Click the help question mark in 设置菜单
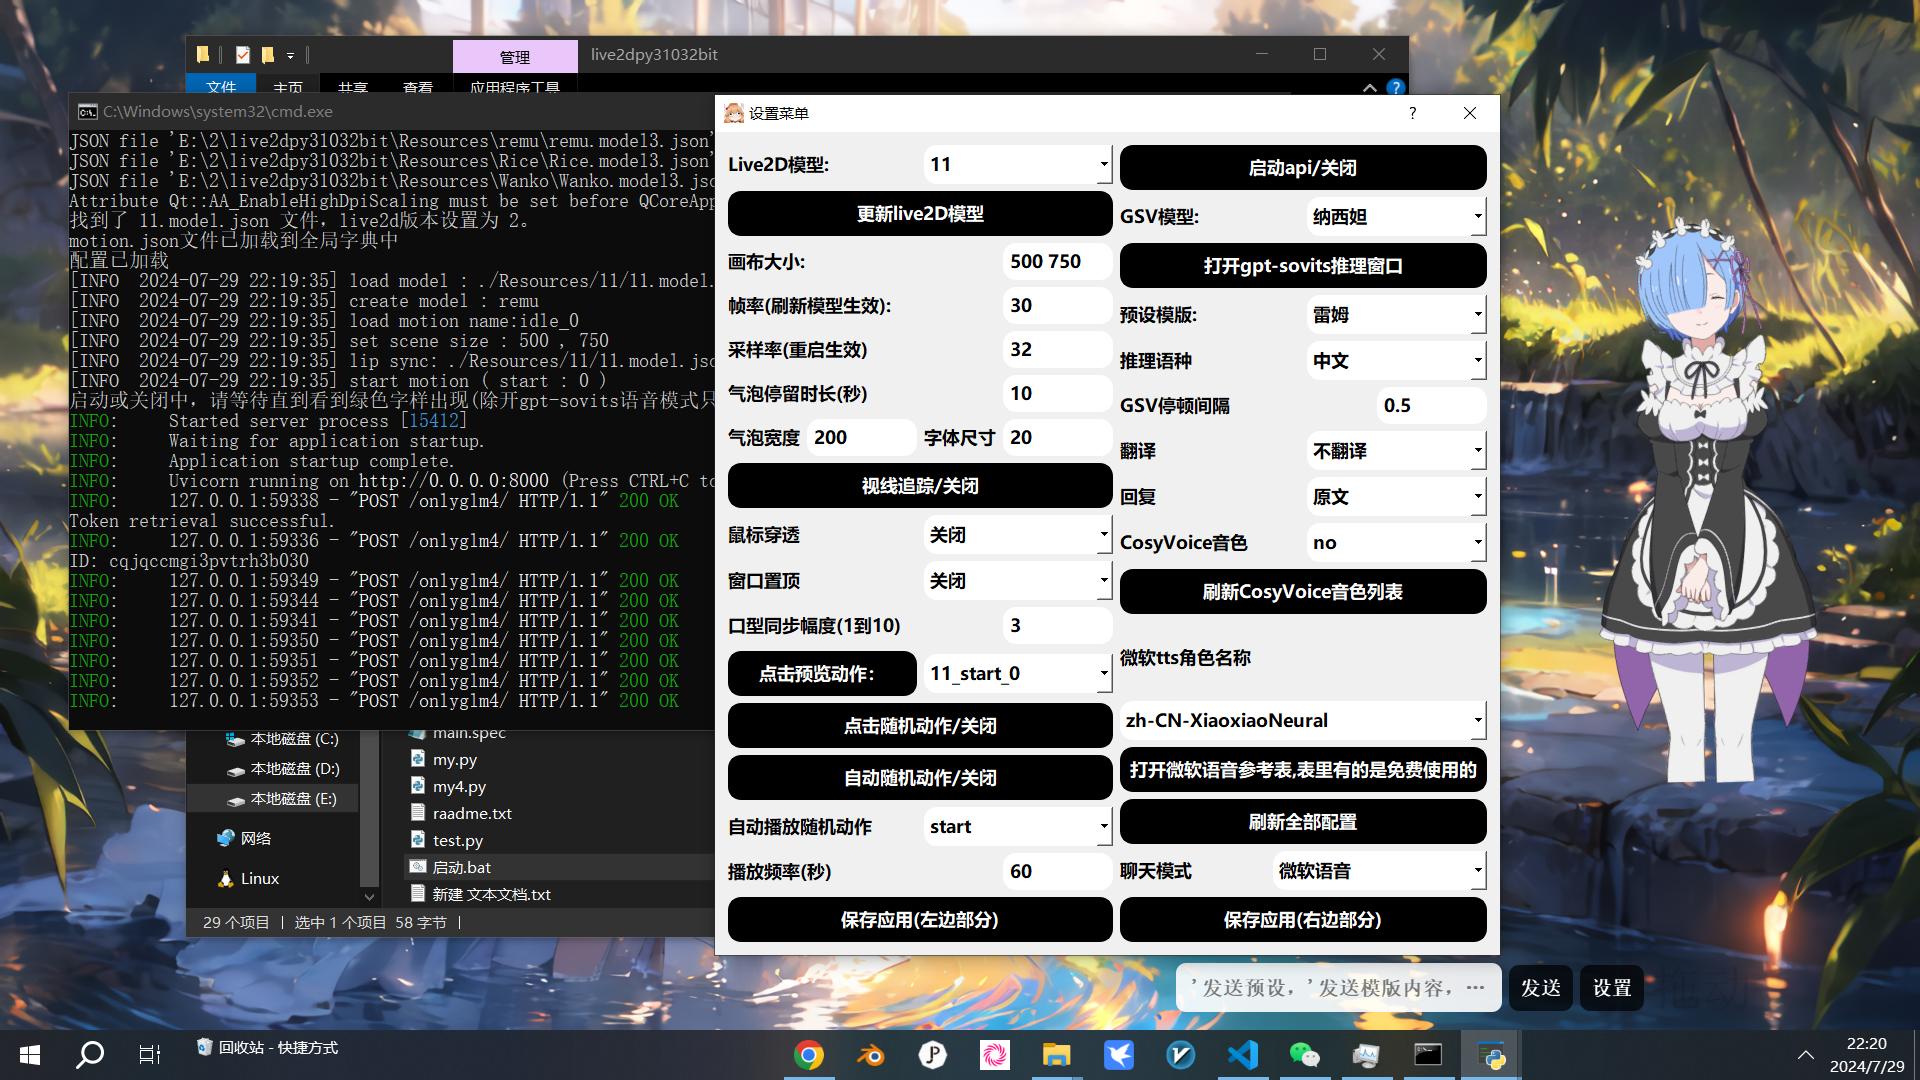 pyautogui.click(x=1412, y=113)
